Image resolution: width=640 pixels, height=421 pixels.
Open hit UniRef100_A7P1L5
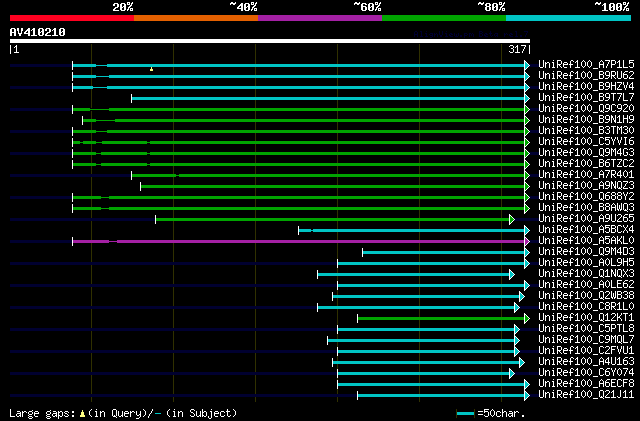tap(586, 65)
